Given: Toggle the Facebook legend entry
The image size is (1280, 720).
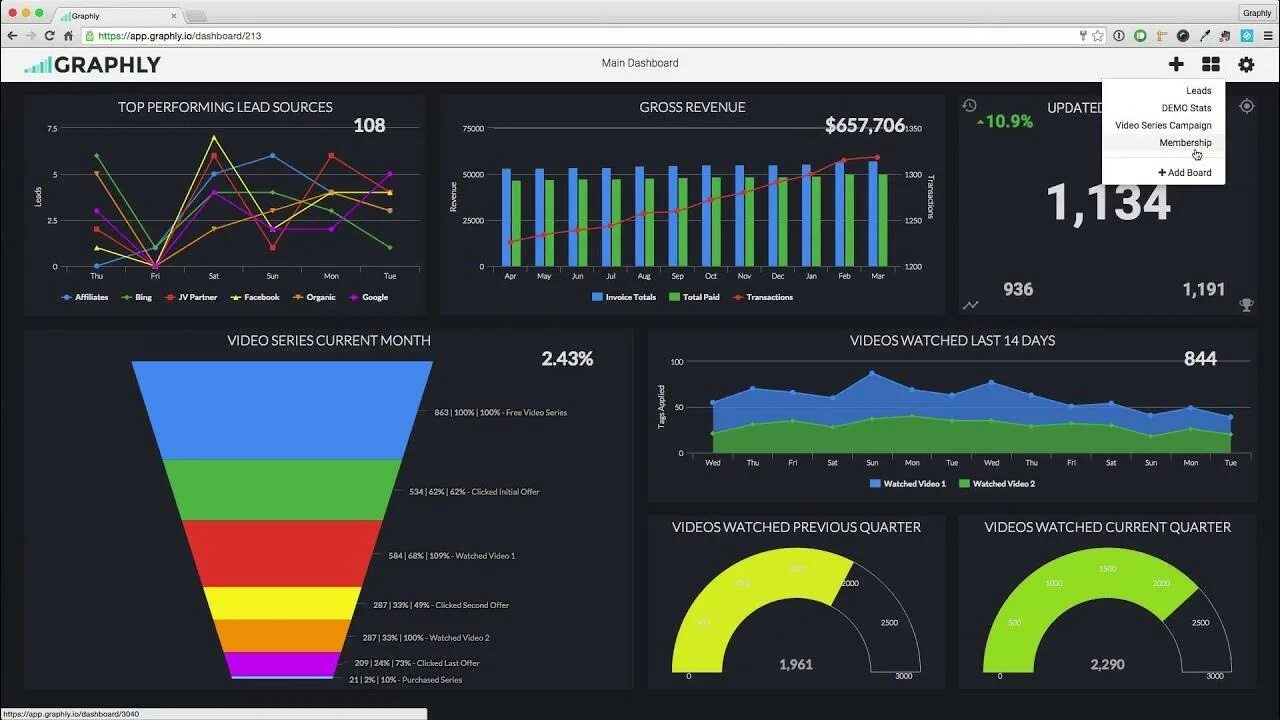Looking at the screenshot, I should (255, 297).
